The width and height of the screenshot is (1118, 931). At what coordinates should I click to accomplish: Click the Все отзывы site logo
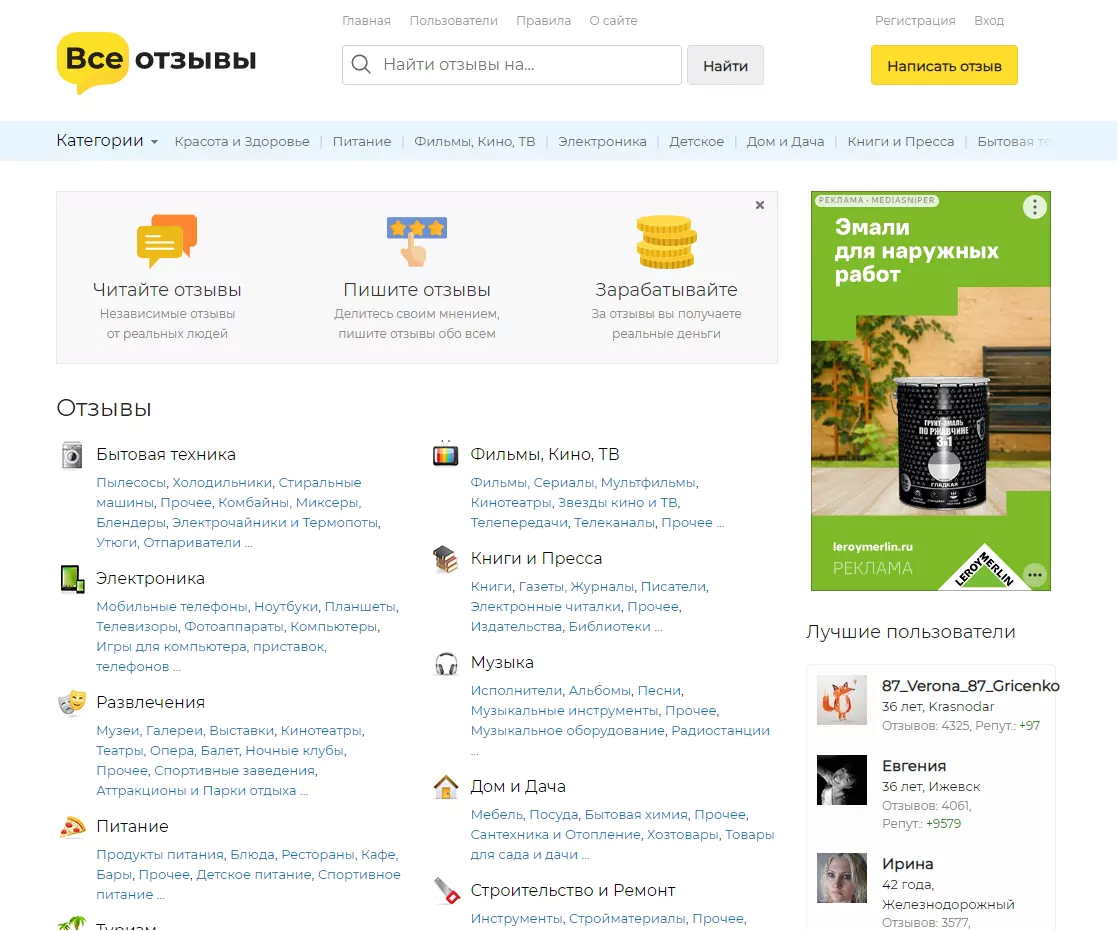click(156, 62)
